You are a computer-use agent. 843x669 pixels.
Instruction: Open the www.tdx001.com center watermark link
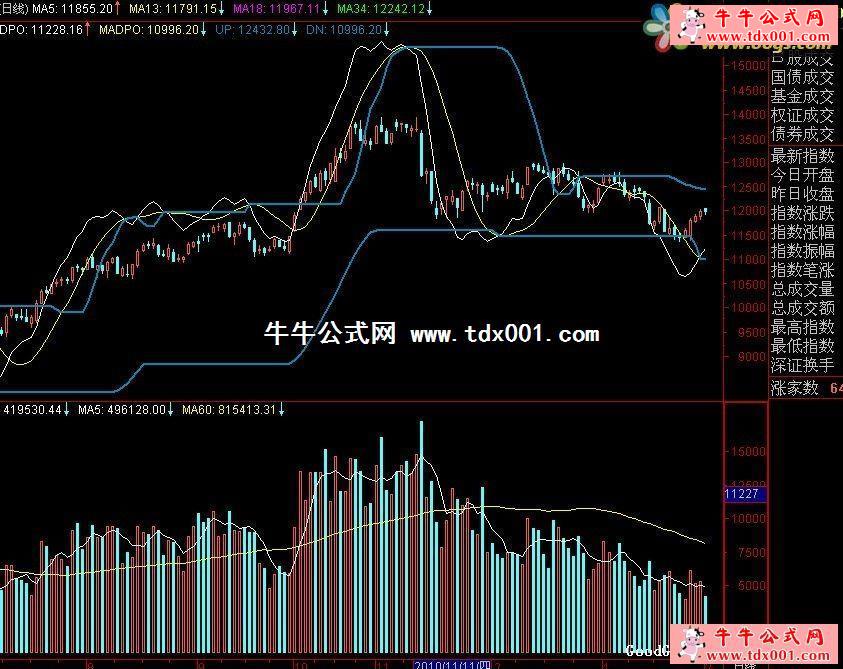click(x=504, y=334)
